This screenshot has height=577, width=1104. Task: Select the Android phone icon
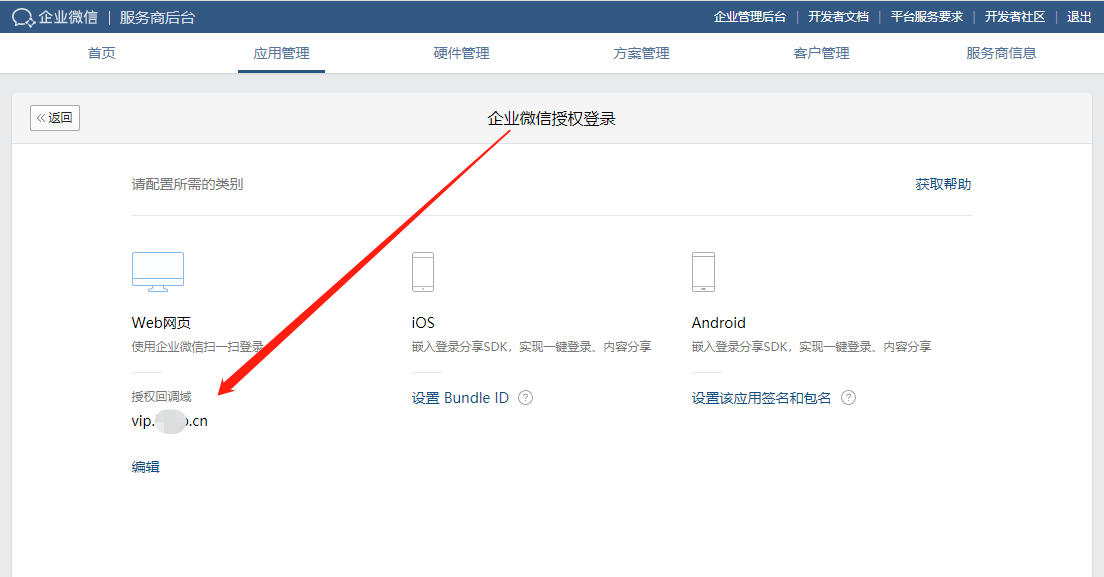703,272
